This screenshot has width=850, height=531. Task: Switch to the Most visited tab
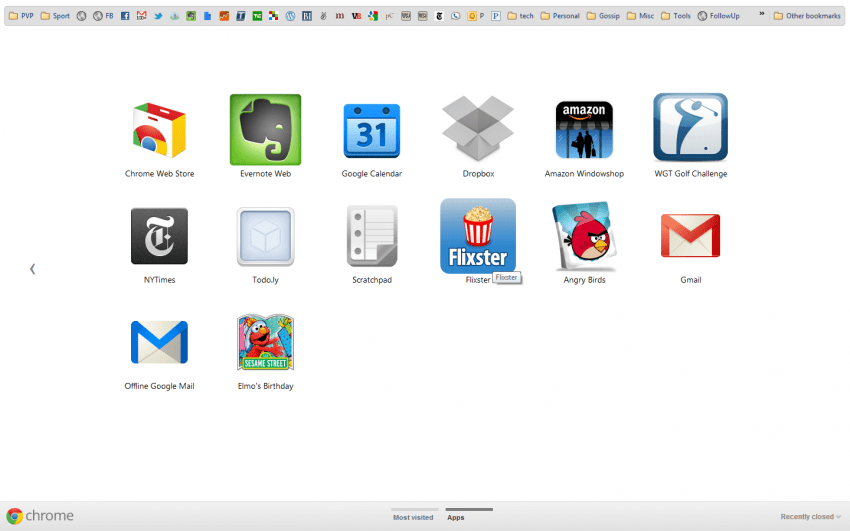pos(413,517)
